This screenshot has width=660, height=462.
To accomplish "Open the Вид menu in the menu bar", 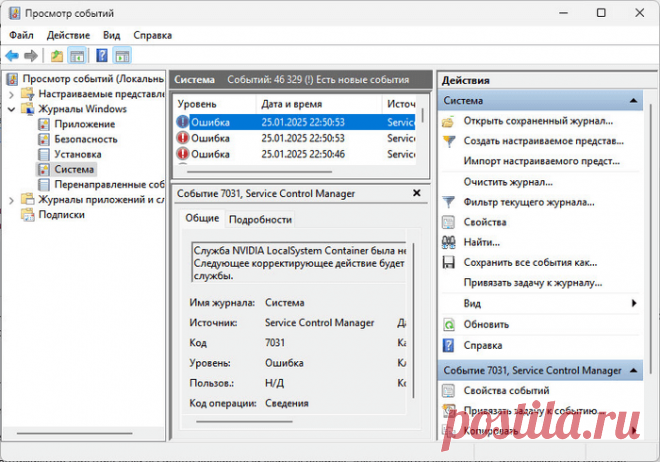I will (x=112, y=35).
